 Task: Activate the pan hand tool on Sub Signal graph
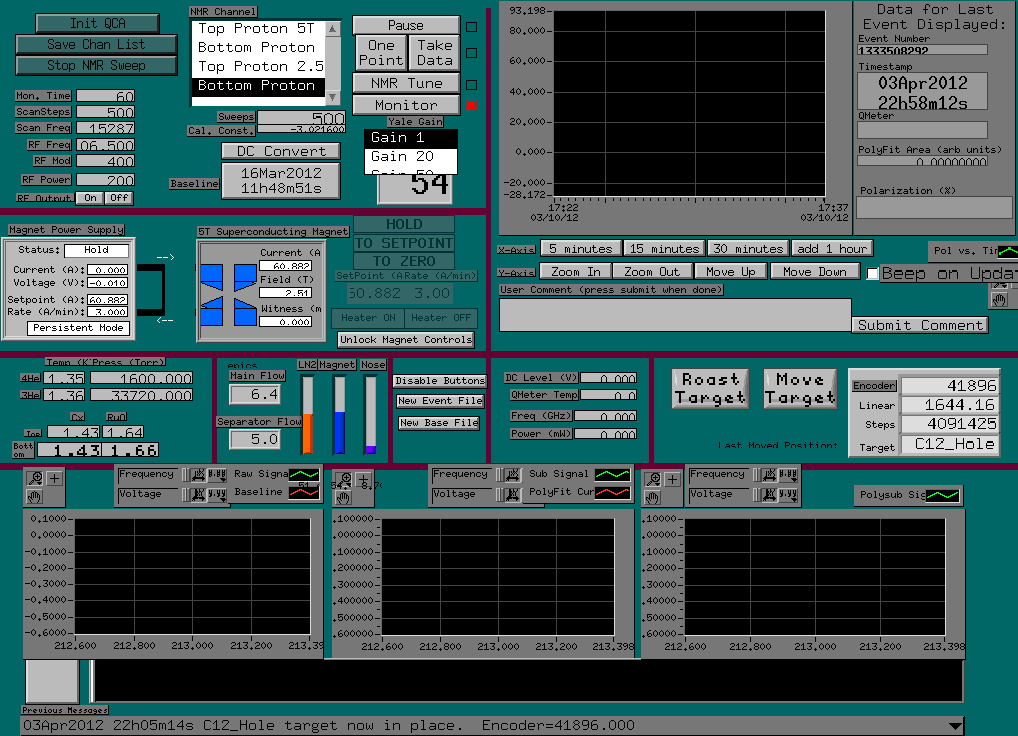344,498
